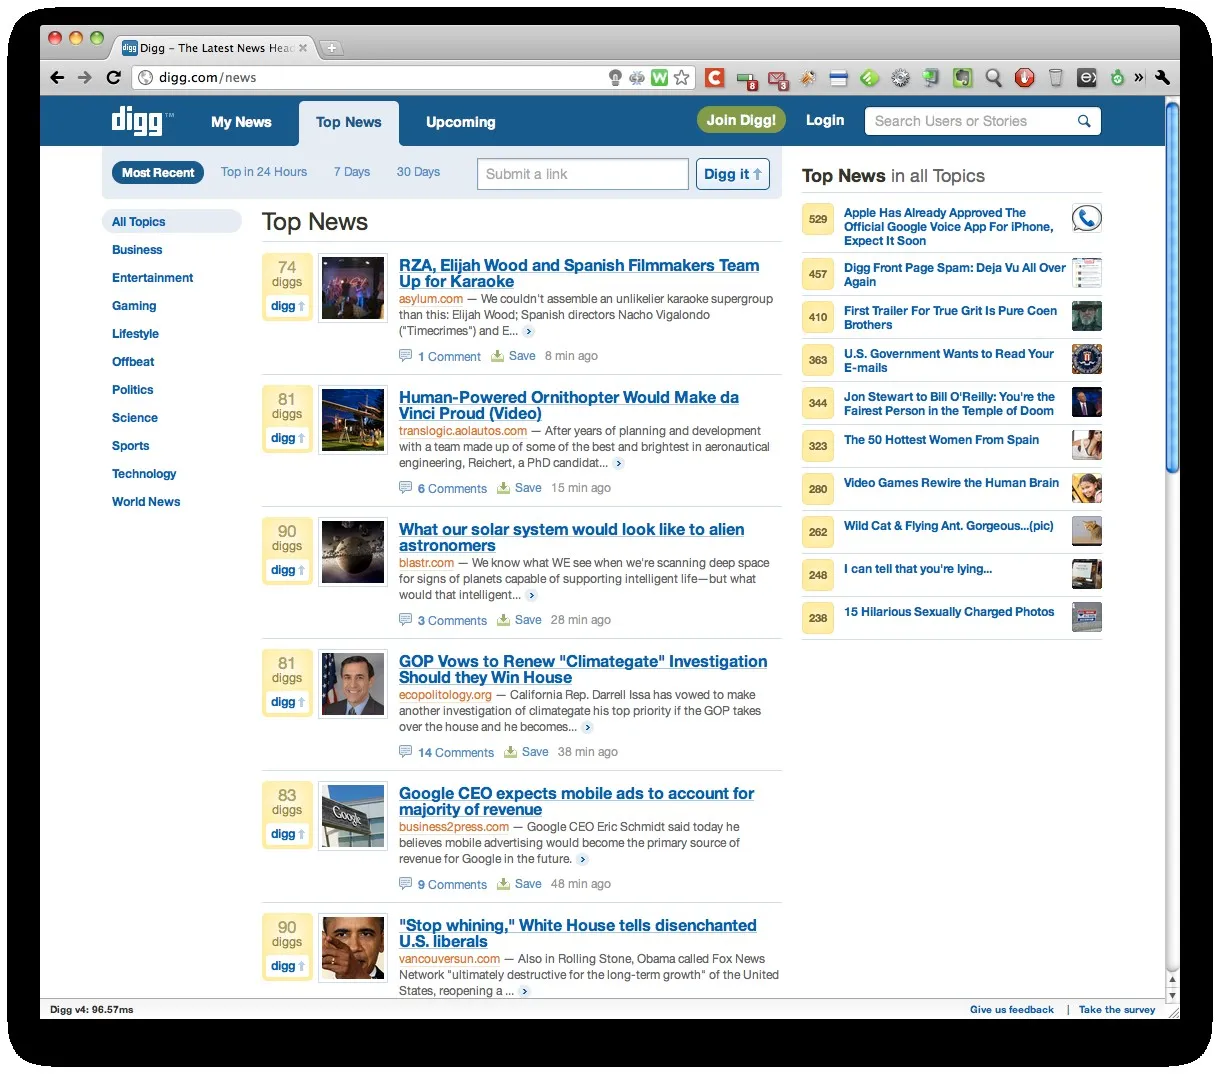Open the browser wrench menu

coord(1162,77)
